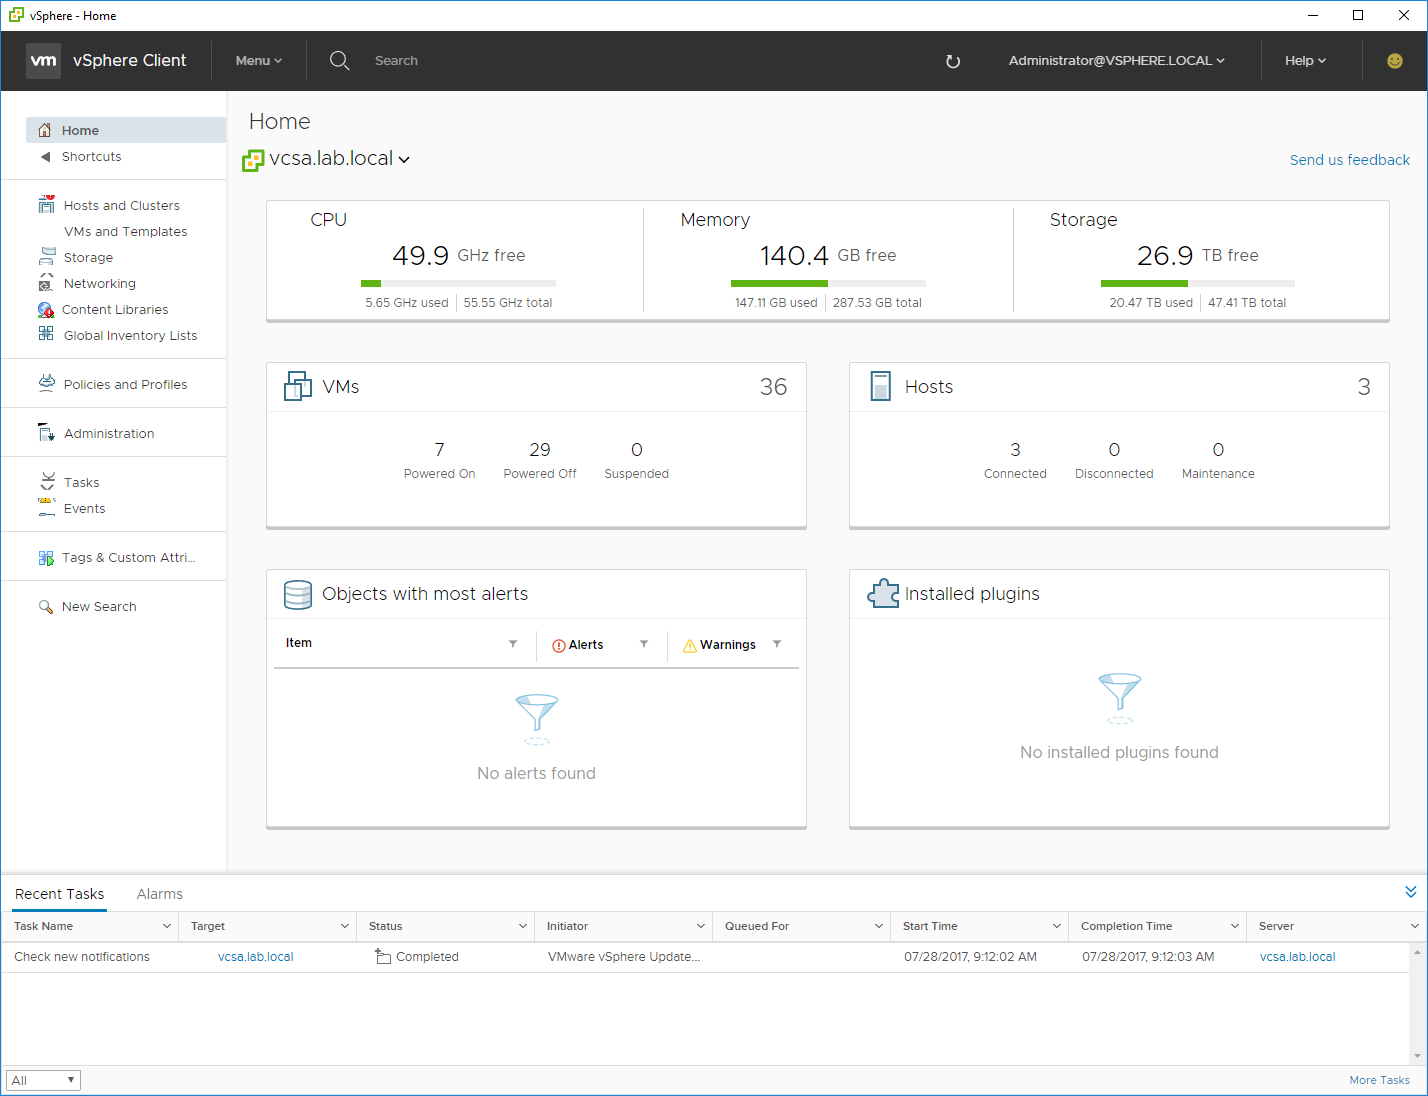
Task: Open the vcsa.lab.local link in the Target column
Action: [x=256, y=957]
